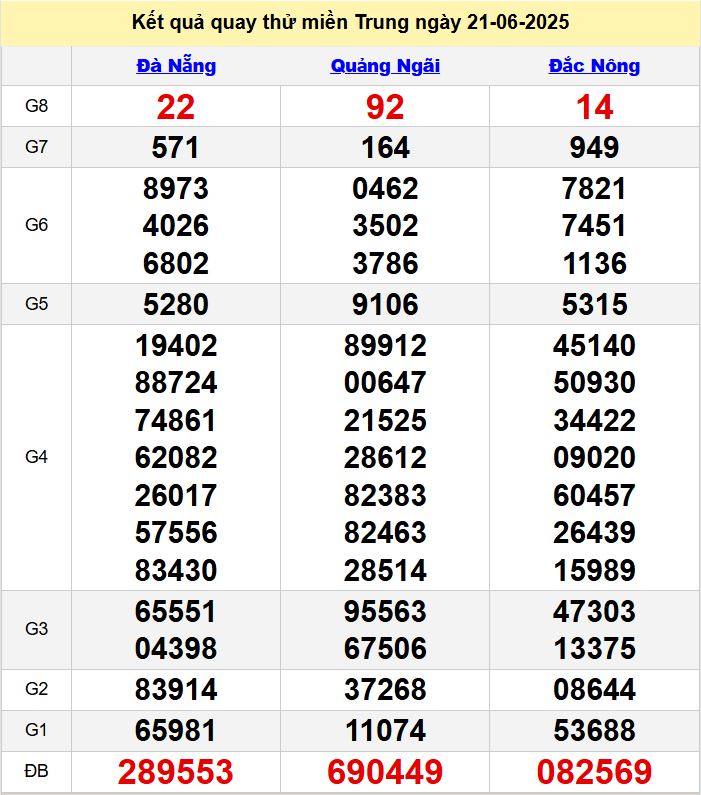Screen dimensions: 701x795
Task: Select G4 number 82463
Action: point(385,532)
